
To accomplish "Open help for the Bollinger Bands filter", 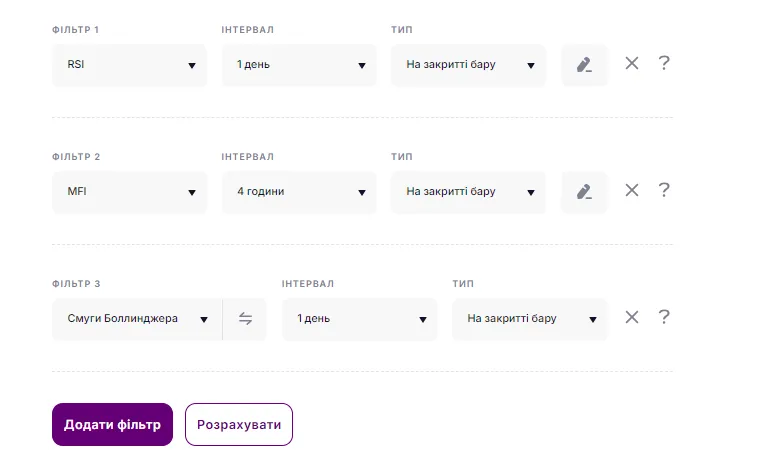I will pyautogui.click(x=663, y=318).
